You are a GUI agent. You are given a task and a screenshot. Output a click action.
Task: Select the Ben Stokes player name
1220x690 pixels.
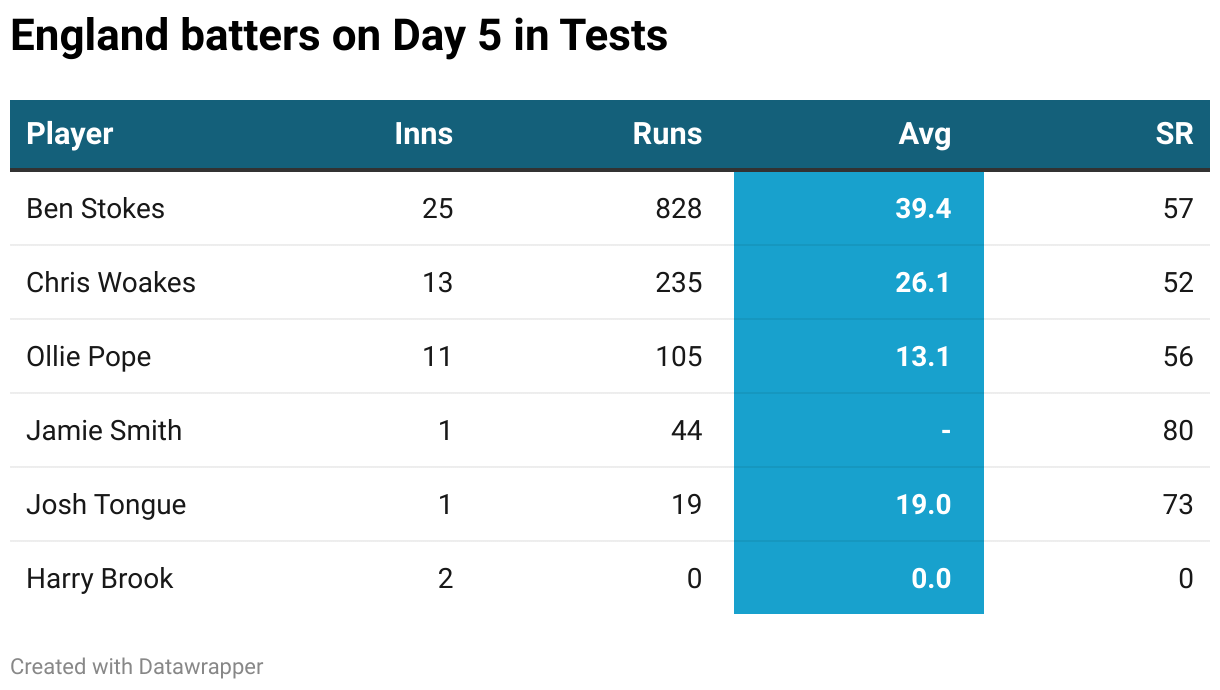pyautogui.click(x=96, y=208)
